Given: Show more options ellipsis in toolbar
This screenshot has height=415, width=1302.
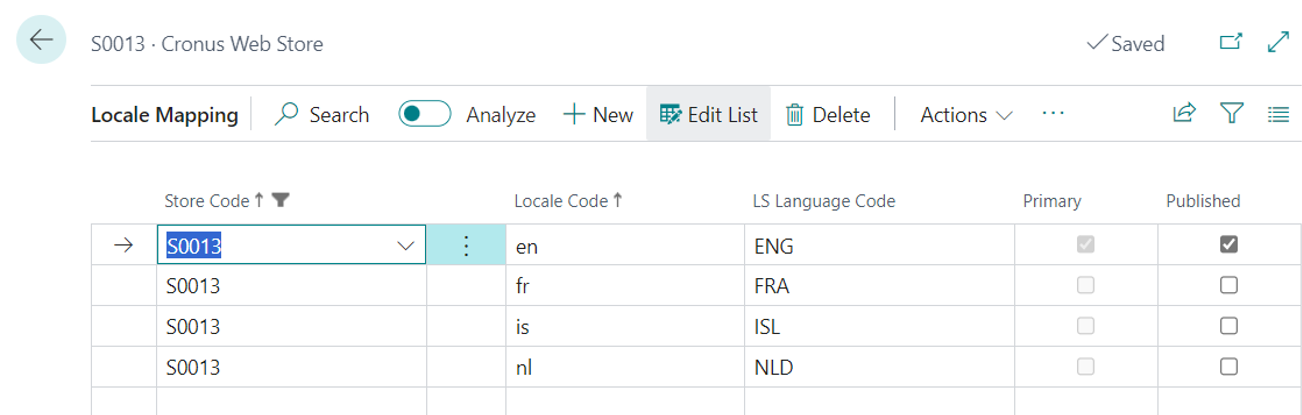Looking at the screenshot, I should (x=1053, y=114).
